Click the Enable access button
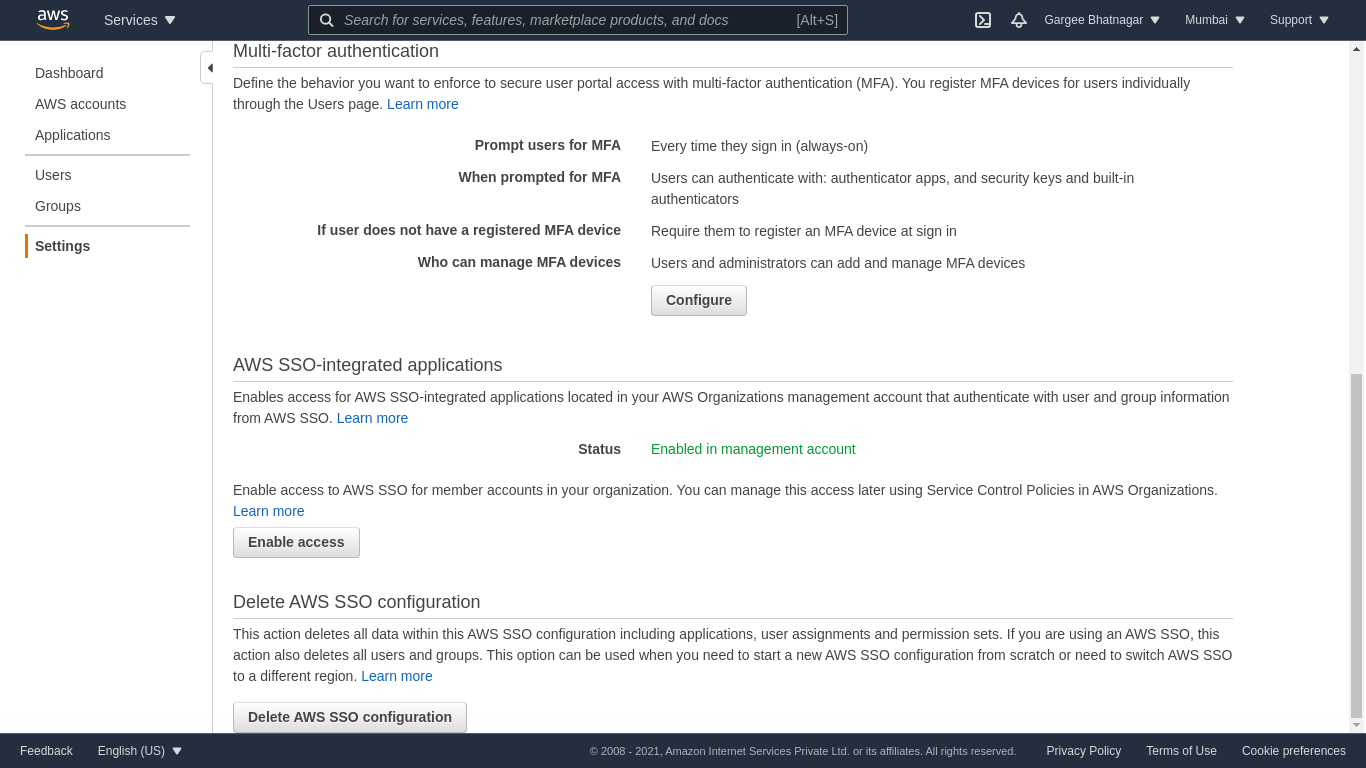The width and height of the screenshot is (1366, 768). 296,542
